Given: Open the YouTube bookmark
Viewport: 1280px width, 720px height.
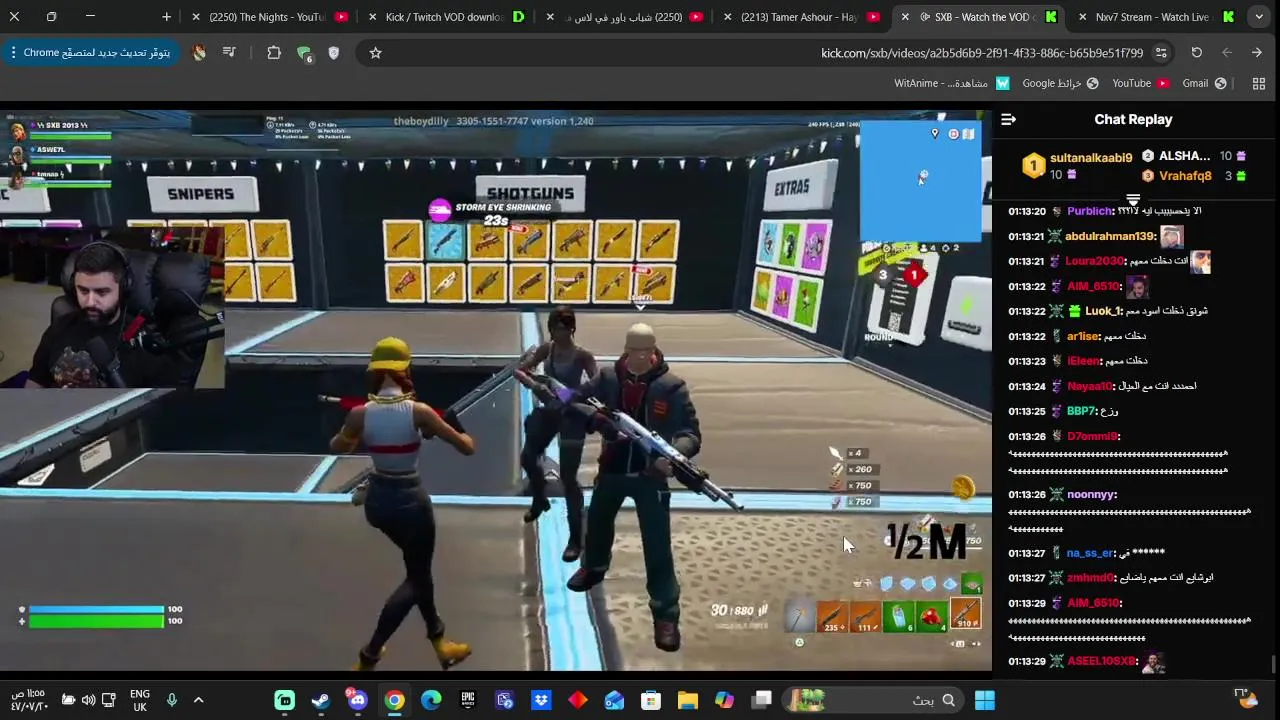Looking at the screenshot, I should (x=1140, y=83).
